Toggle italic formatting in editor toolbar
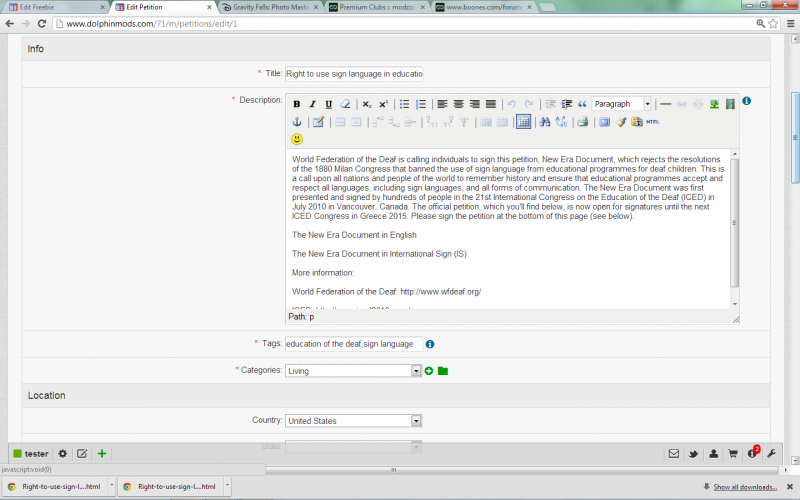 [x=312, y=104]
